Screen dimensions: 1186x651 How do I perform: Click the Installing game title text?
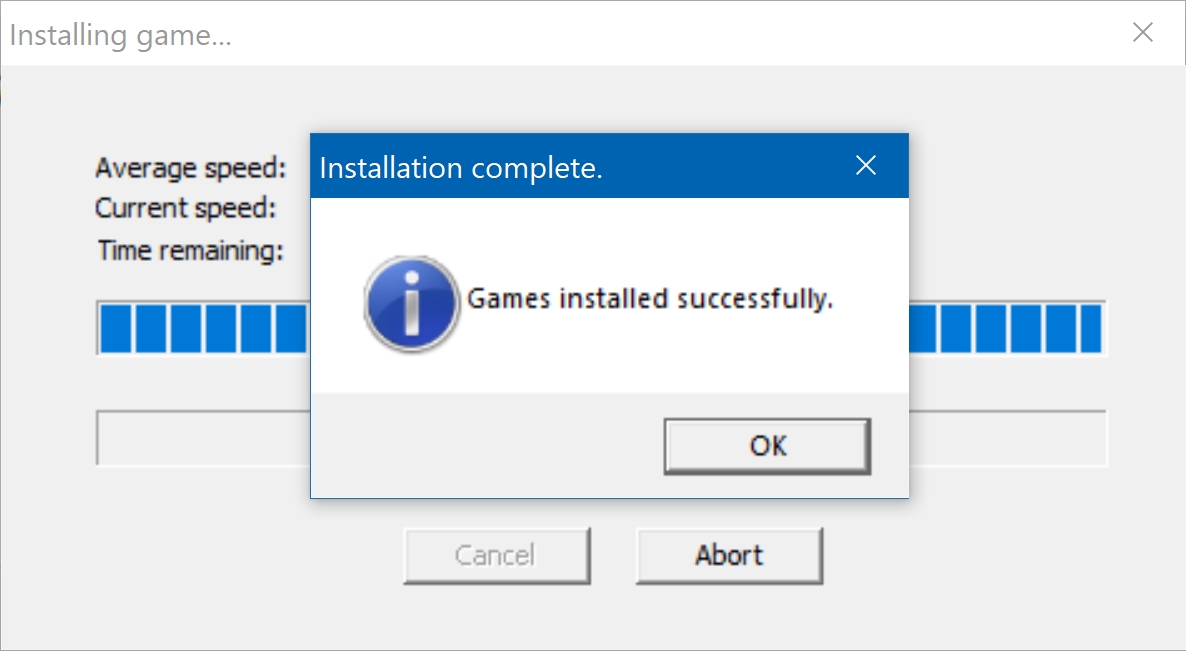120,35
